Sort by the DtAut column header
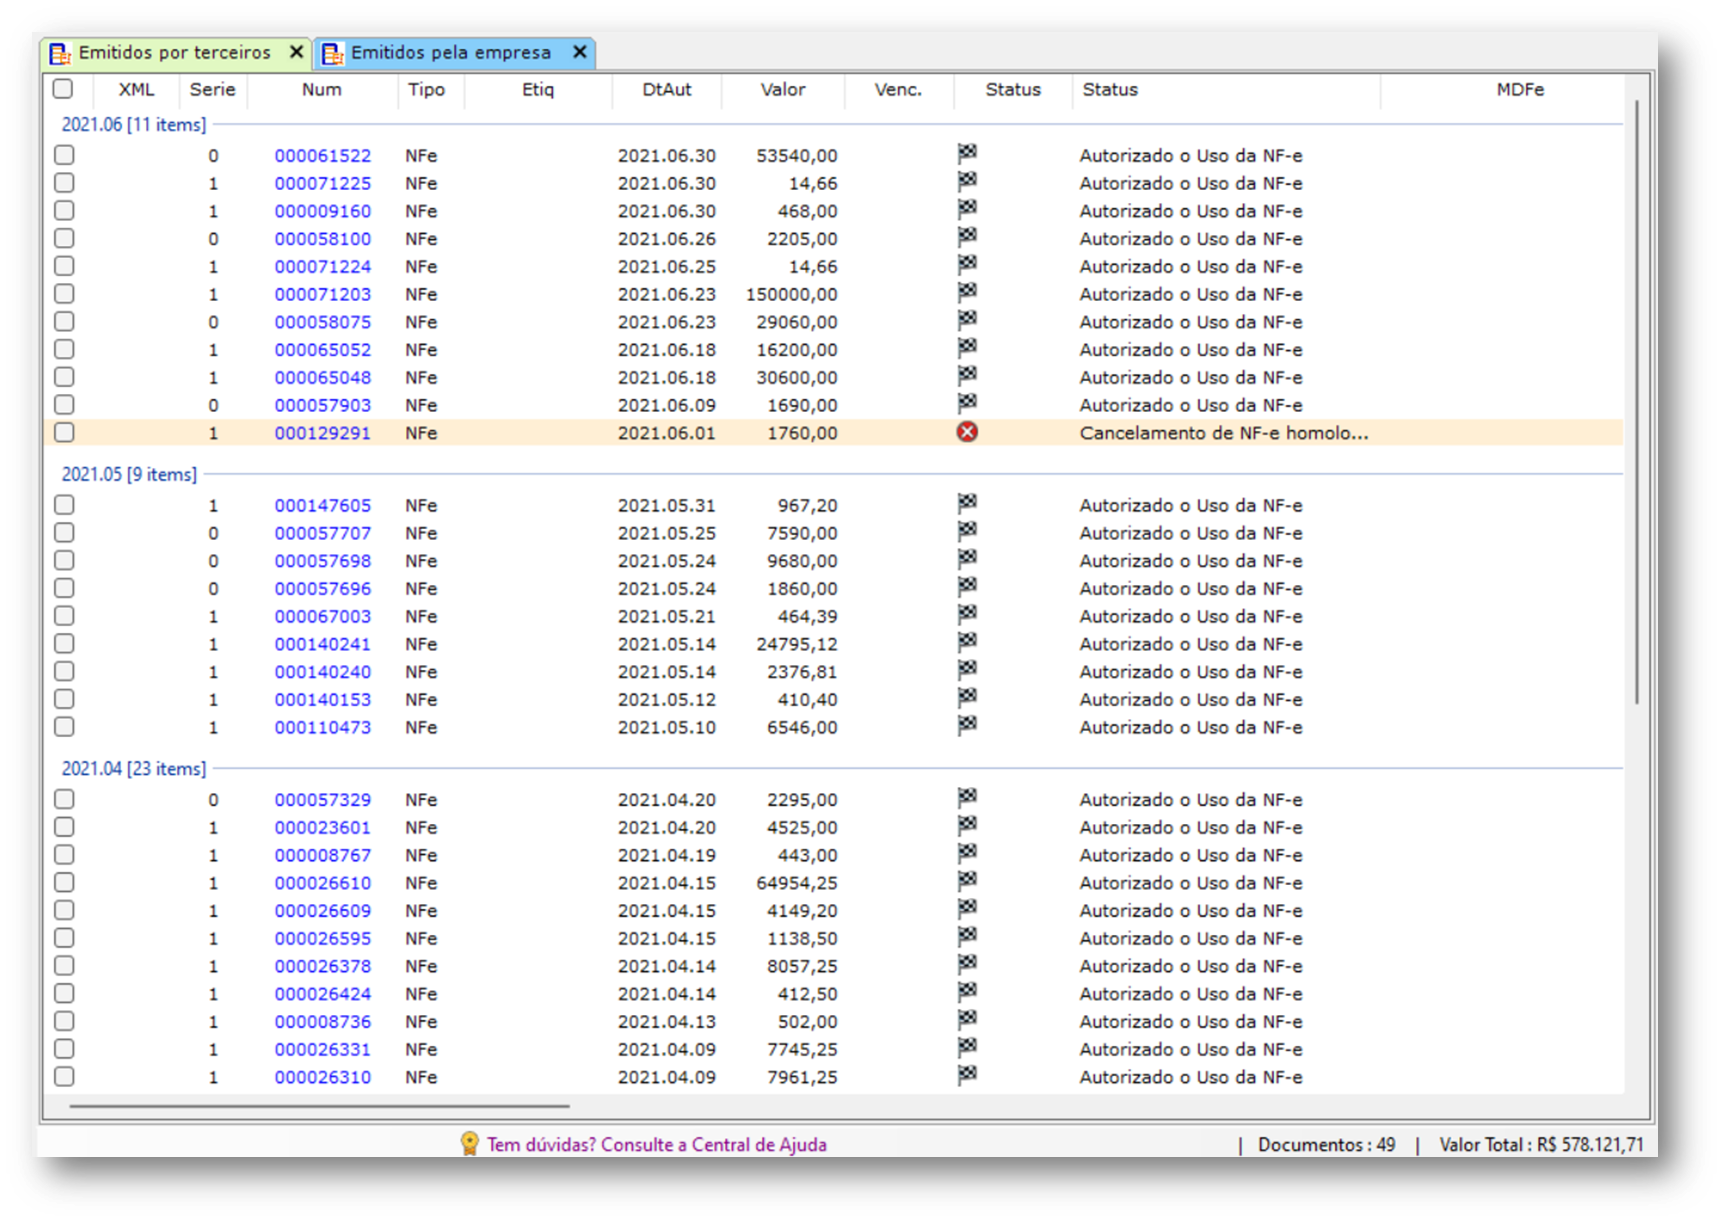Screen dimensions: 1723x1222 [667, 89]
